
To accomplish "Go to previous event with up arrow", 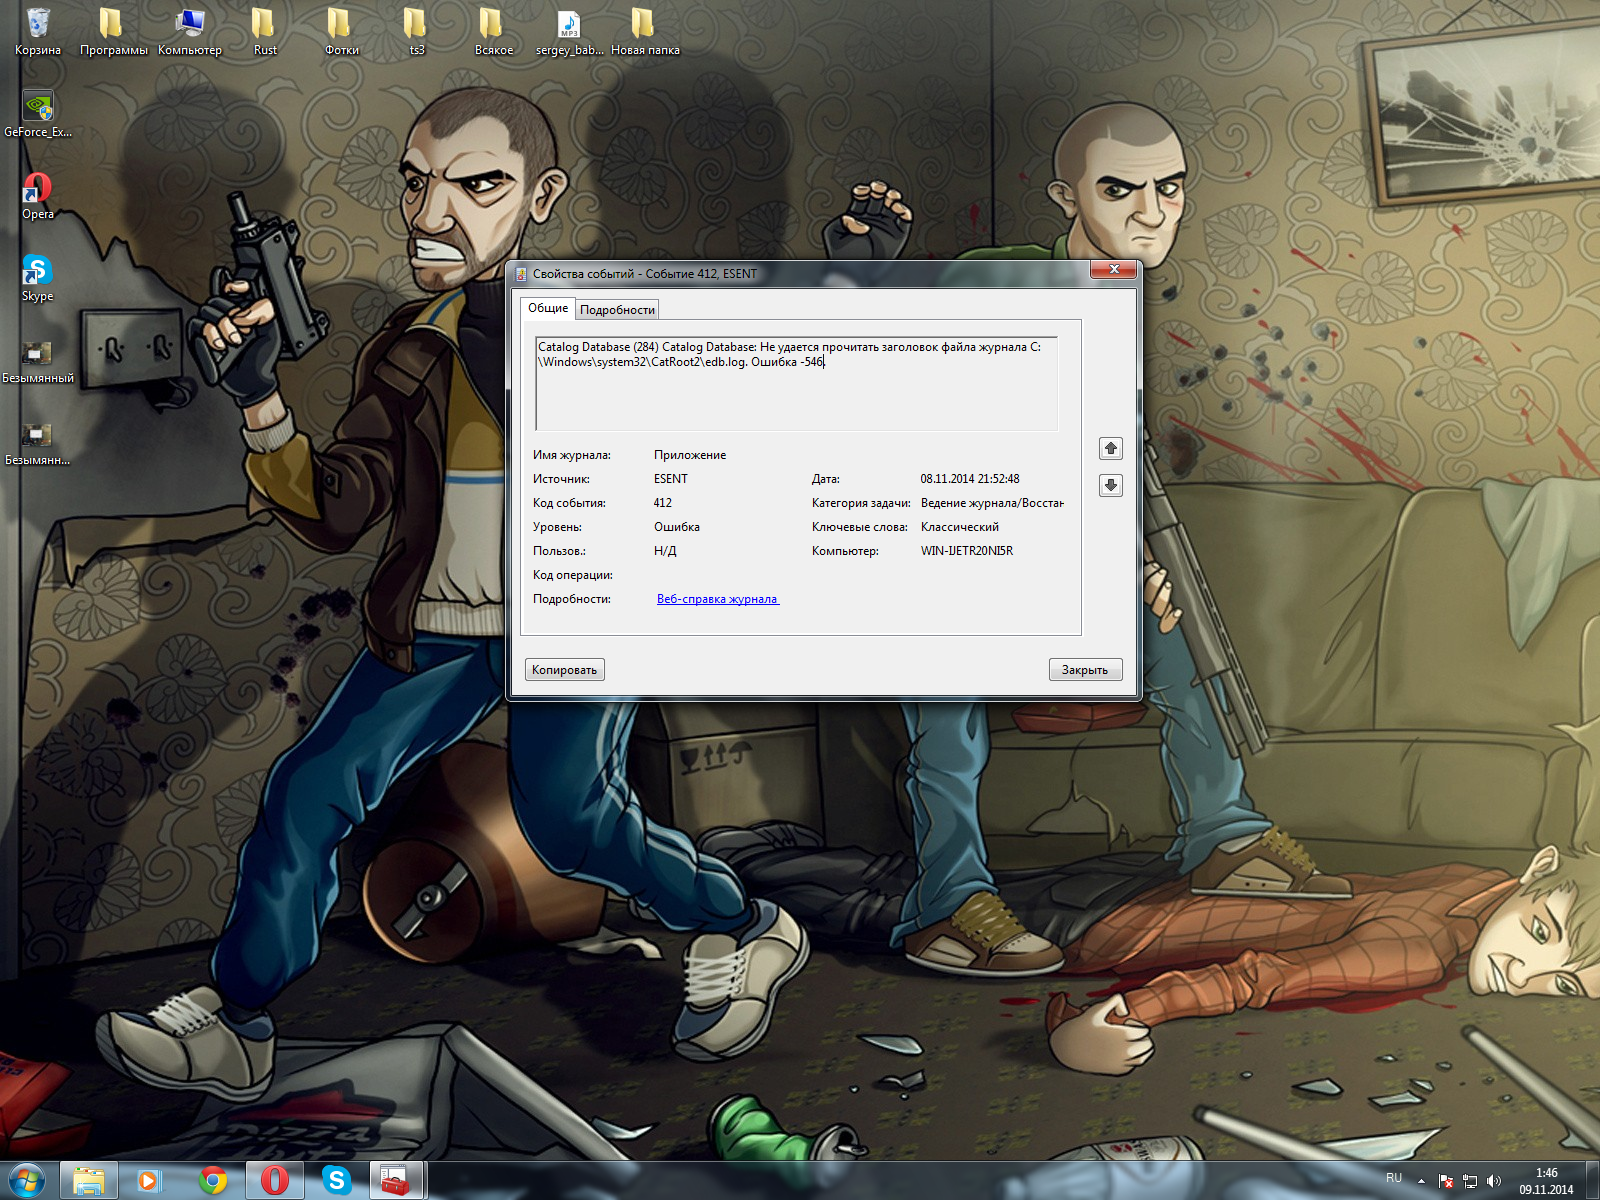I will pyautogui.click(x=1111, y=448).
